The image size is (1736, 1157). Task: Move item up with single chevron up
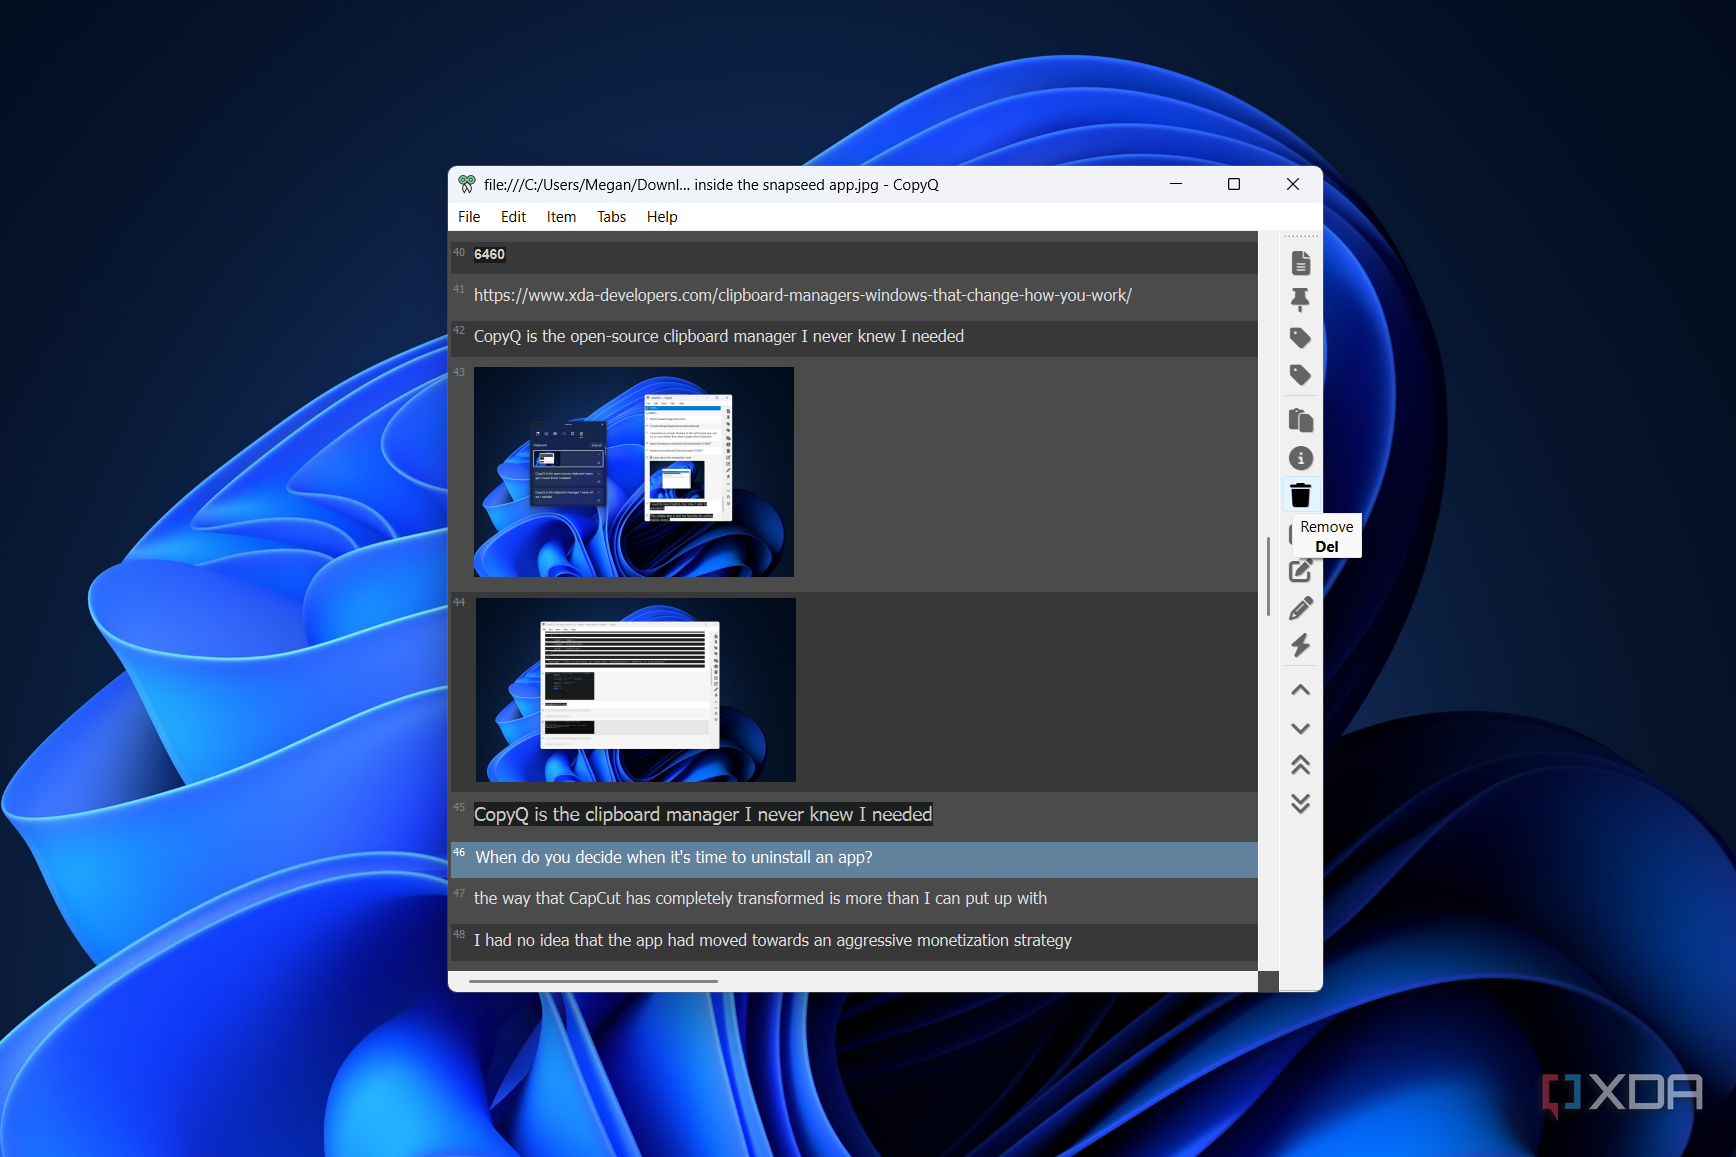pyautogui.click(x=1300, y=690)
